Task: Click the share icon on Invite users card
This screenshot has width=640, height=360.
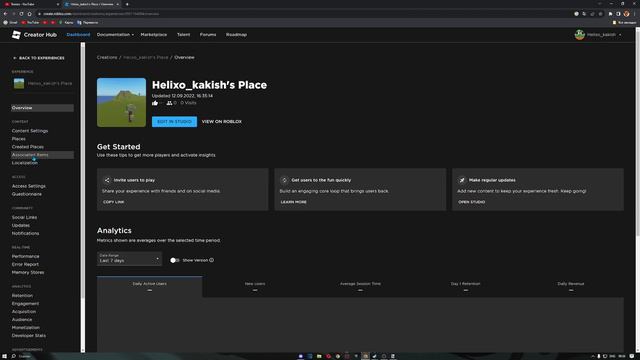Action: click(x=107, y=180)
